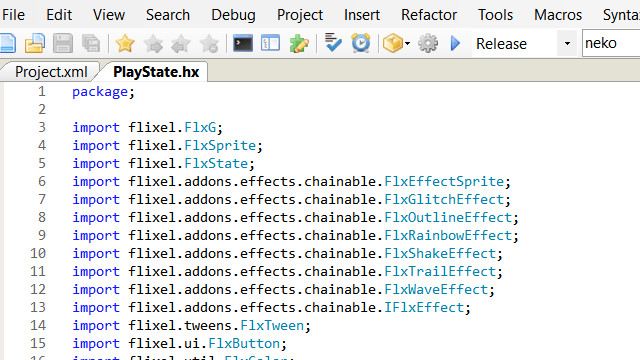
Task: Toggle bookmark with the yellow star icon
Action: point(125,43)
